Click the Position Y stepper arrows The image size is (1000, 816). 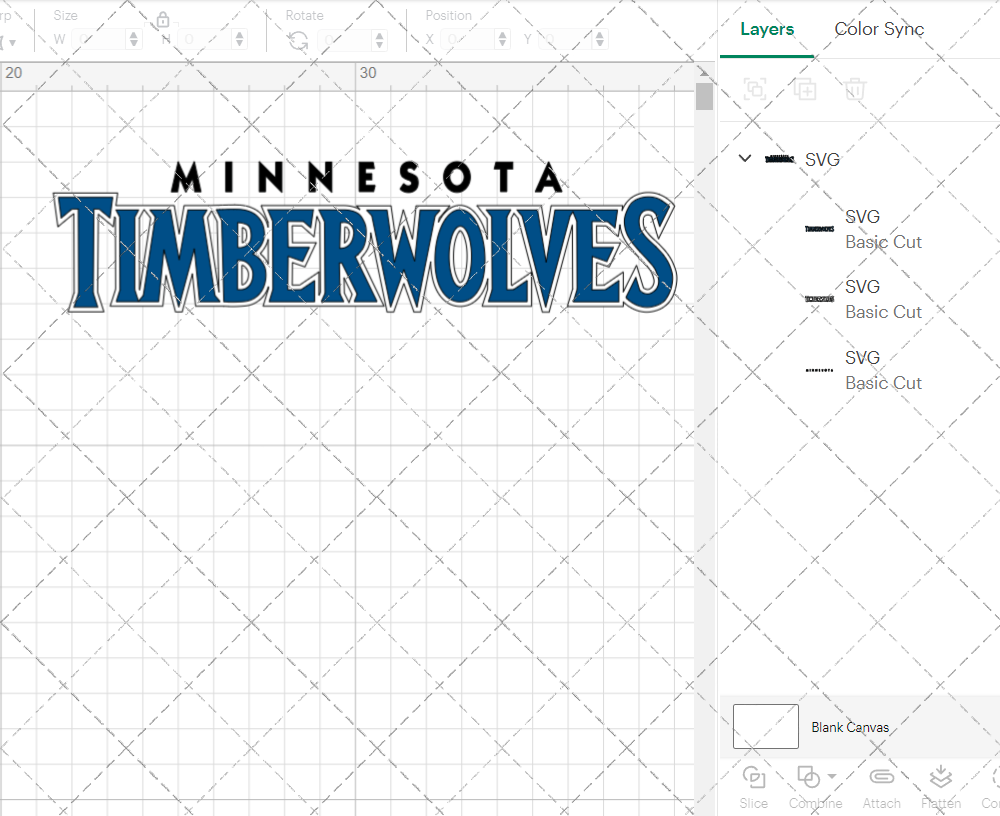(599, 40)
